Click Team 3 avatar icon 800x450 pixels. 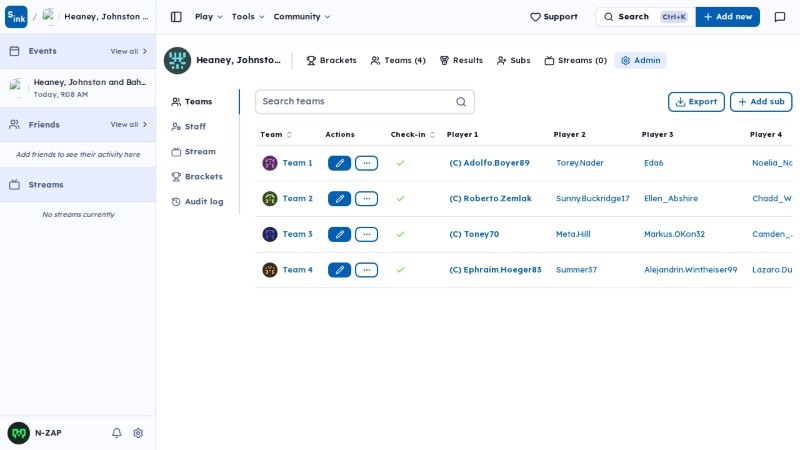pos(270,234)
